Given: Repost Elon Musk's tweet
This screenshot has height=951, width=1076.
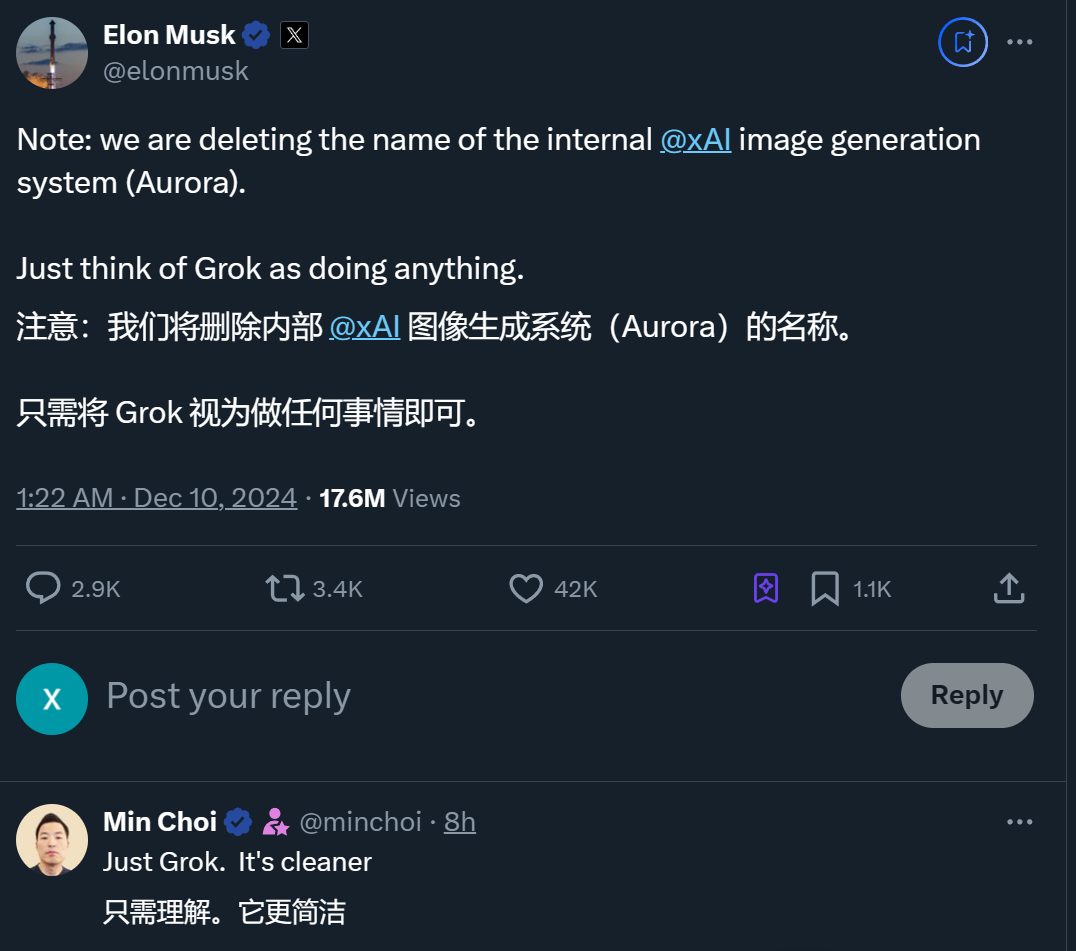Looking at the screenshot, I should [286, 588].
